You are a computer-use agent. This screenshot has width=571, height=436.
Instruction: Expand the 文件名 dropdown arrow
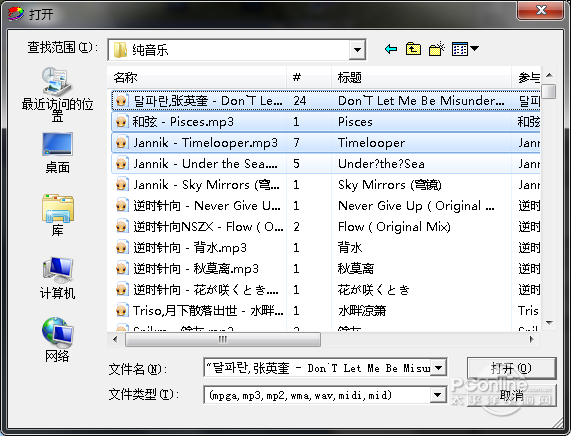pyautogui.click(x=439, y=368)
